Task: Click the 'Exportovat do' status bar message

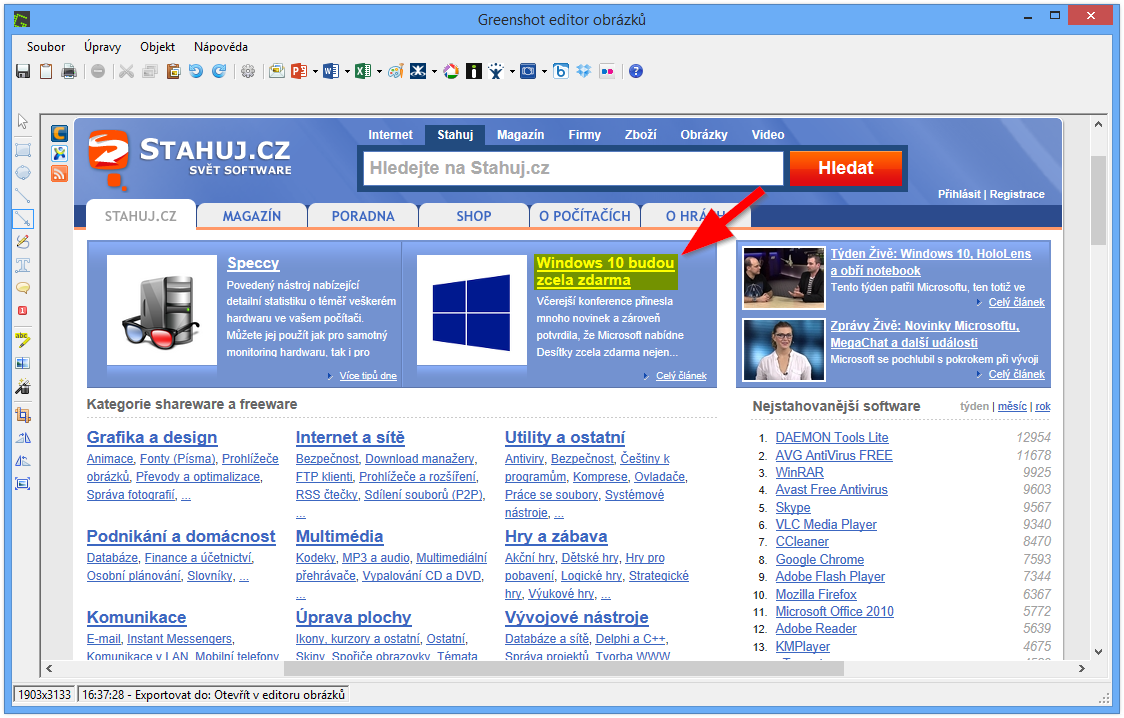Action: 214,694
